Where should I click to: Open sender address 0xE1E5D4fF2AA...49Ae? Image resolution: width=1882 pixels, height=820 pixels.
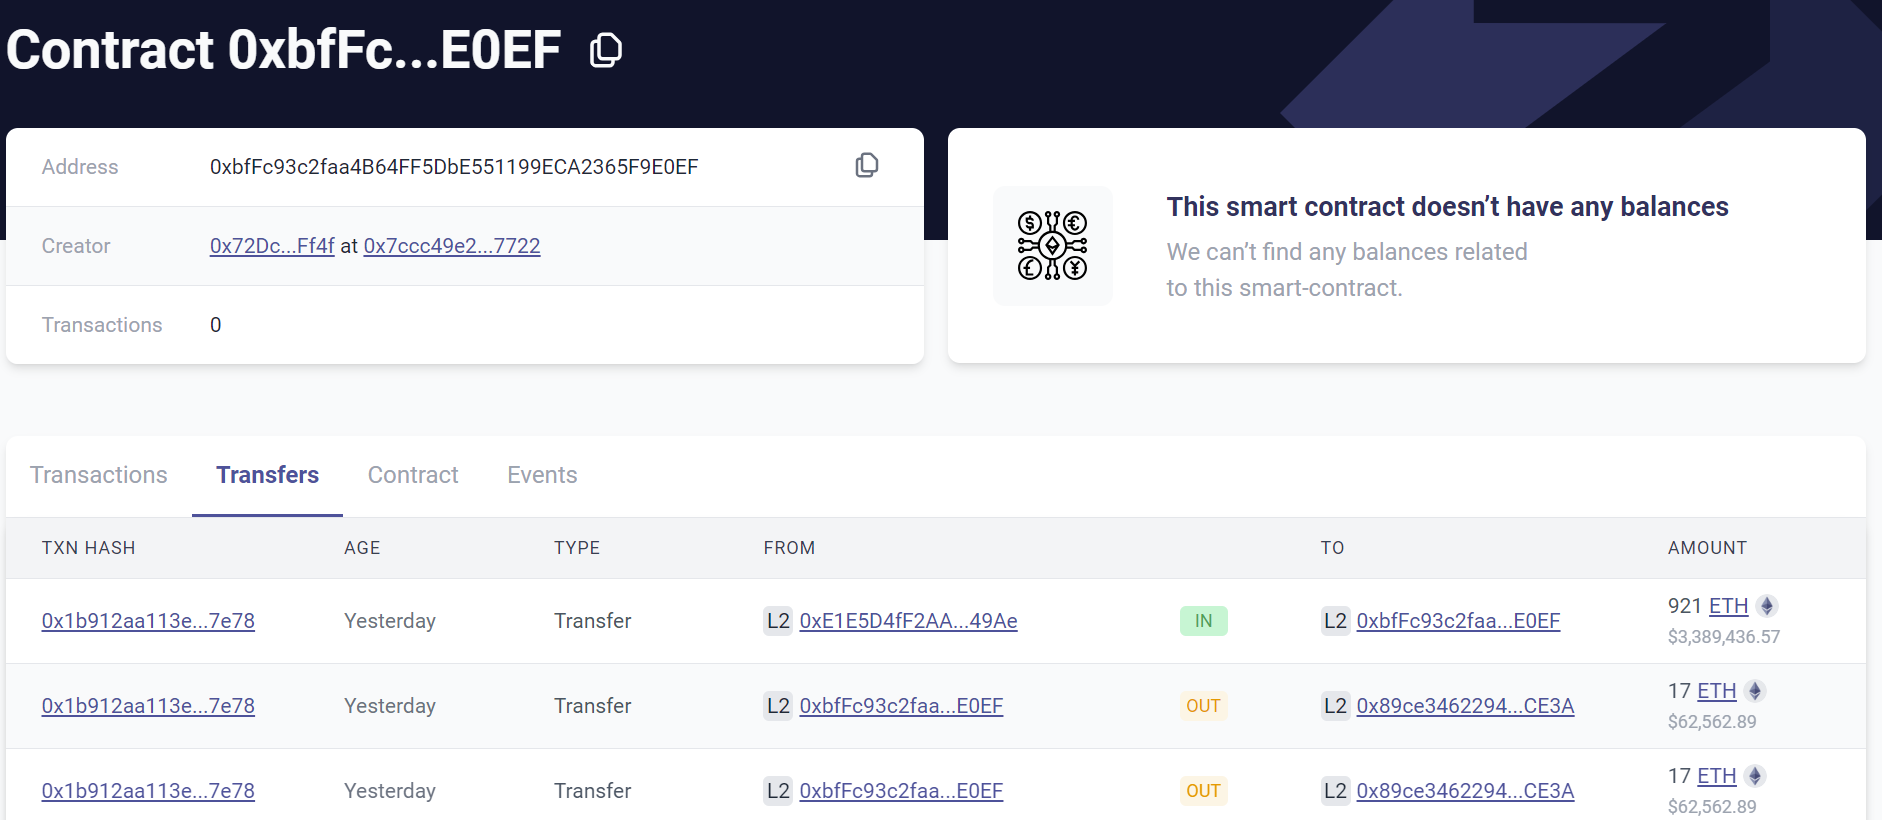coord(908,621)
